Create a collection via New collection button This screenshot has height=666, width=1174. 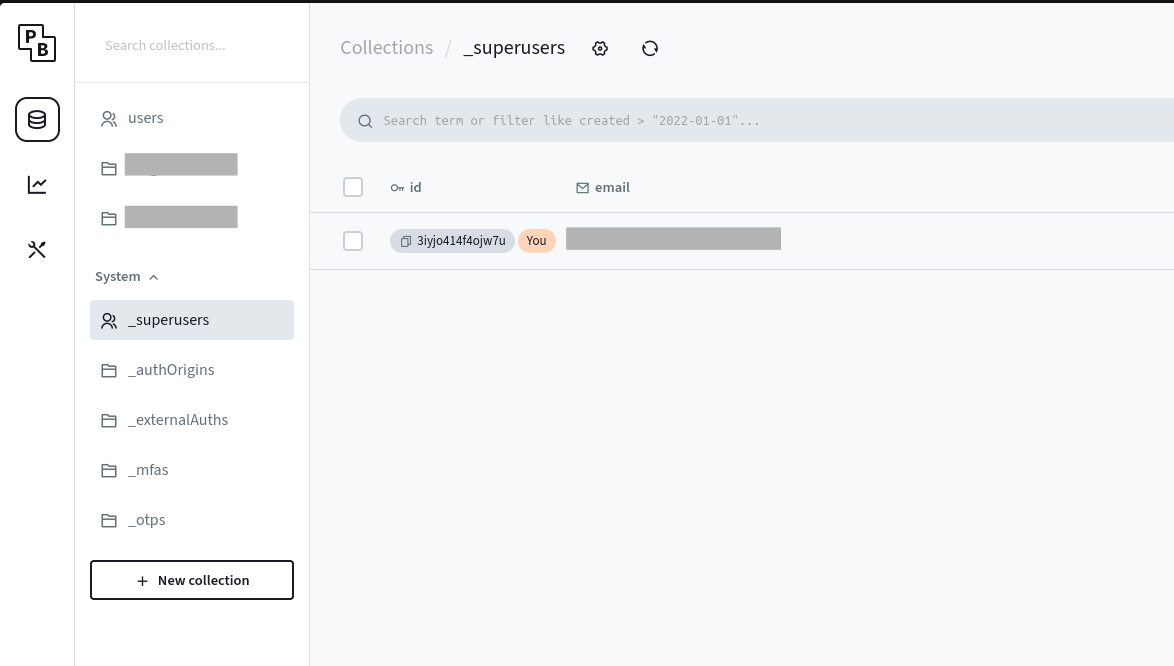[x=191, y=580]
